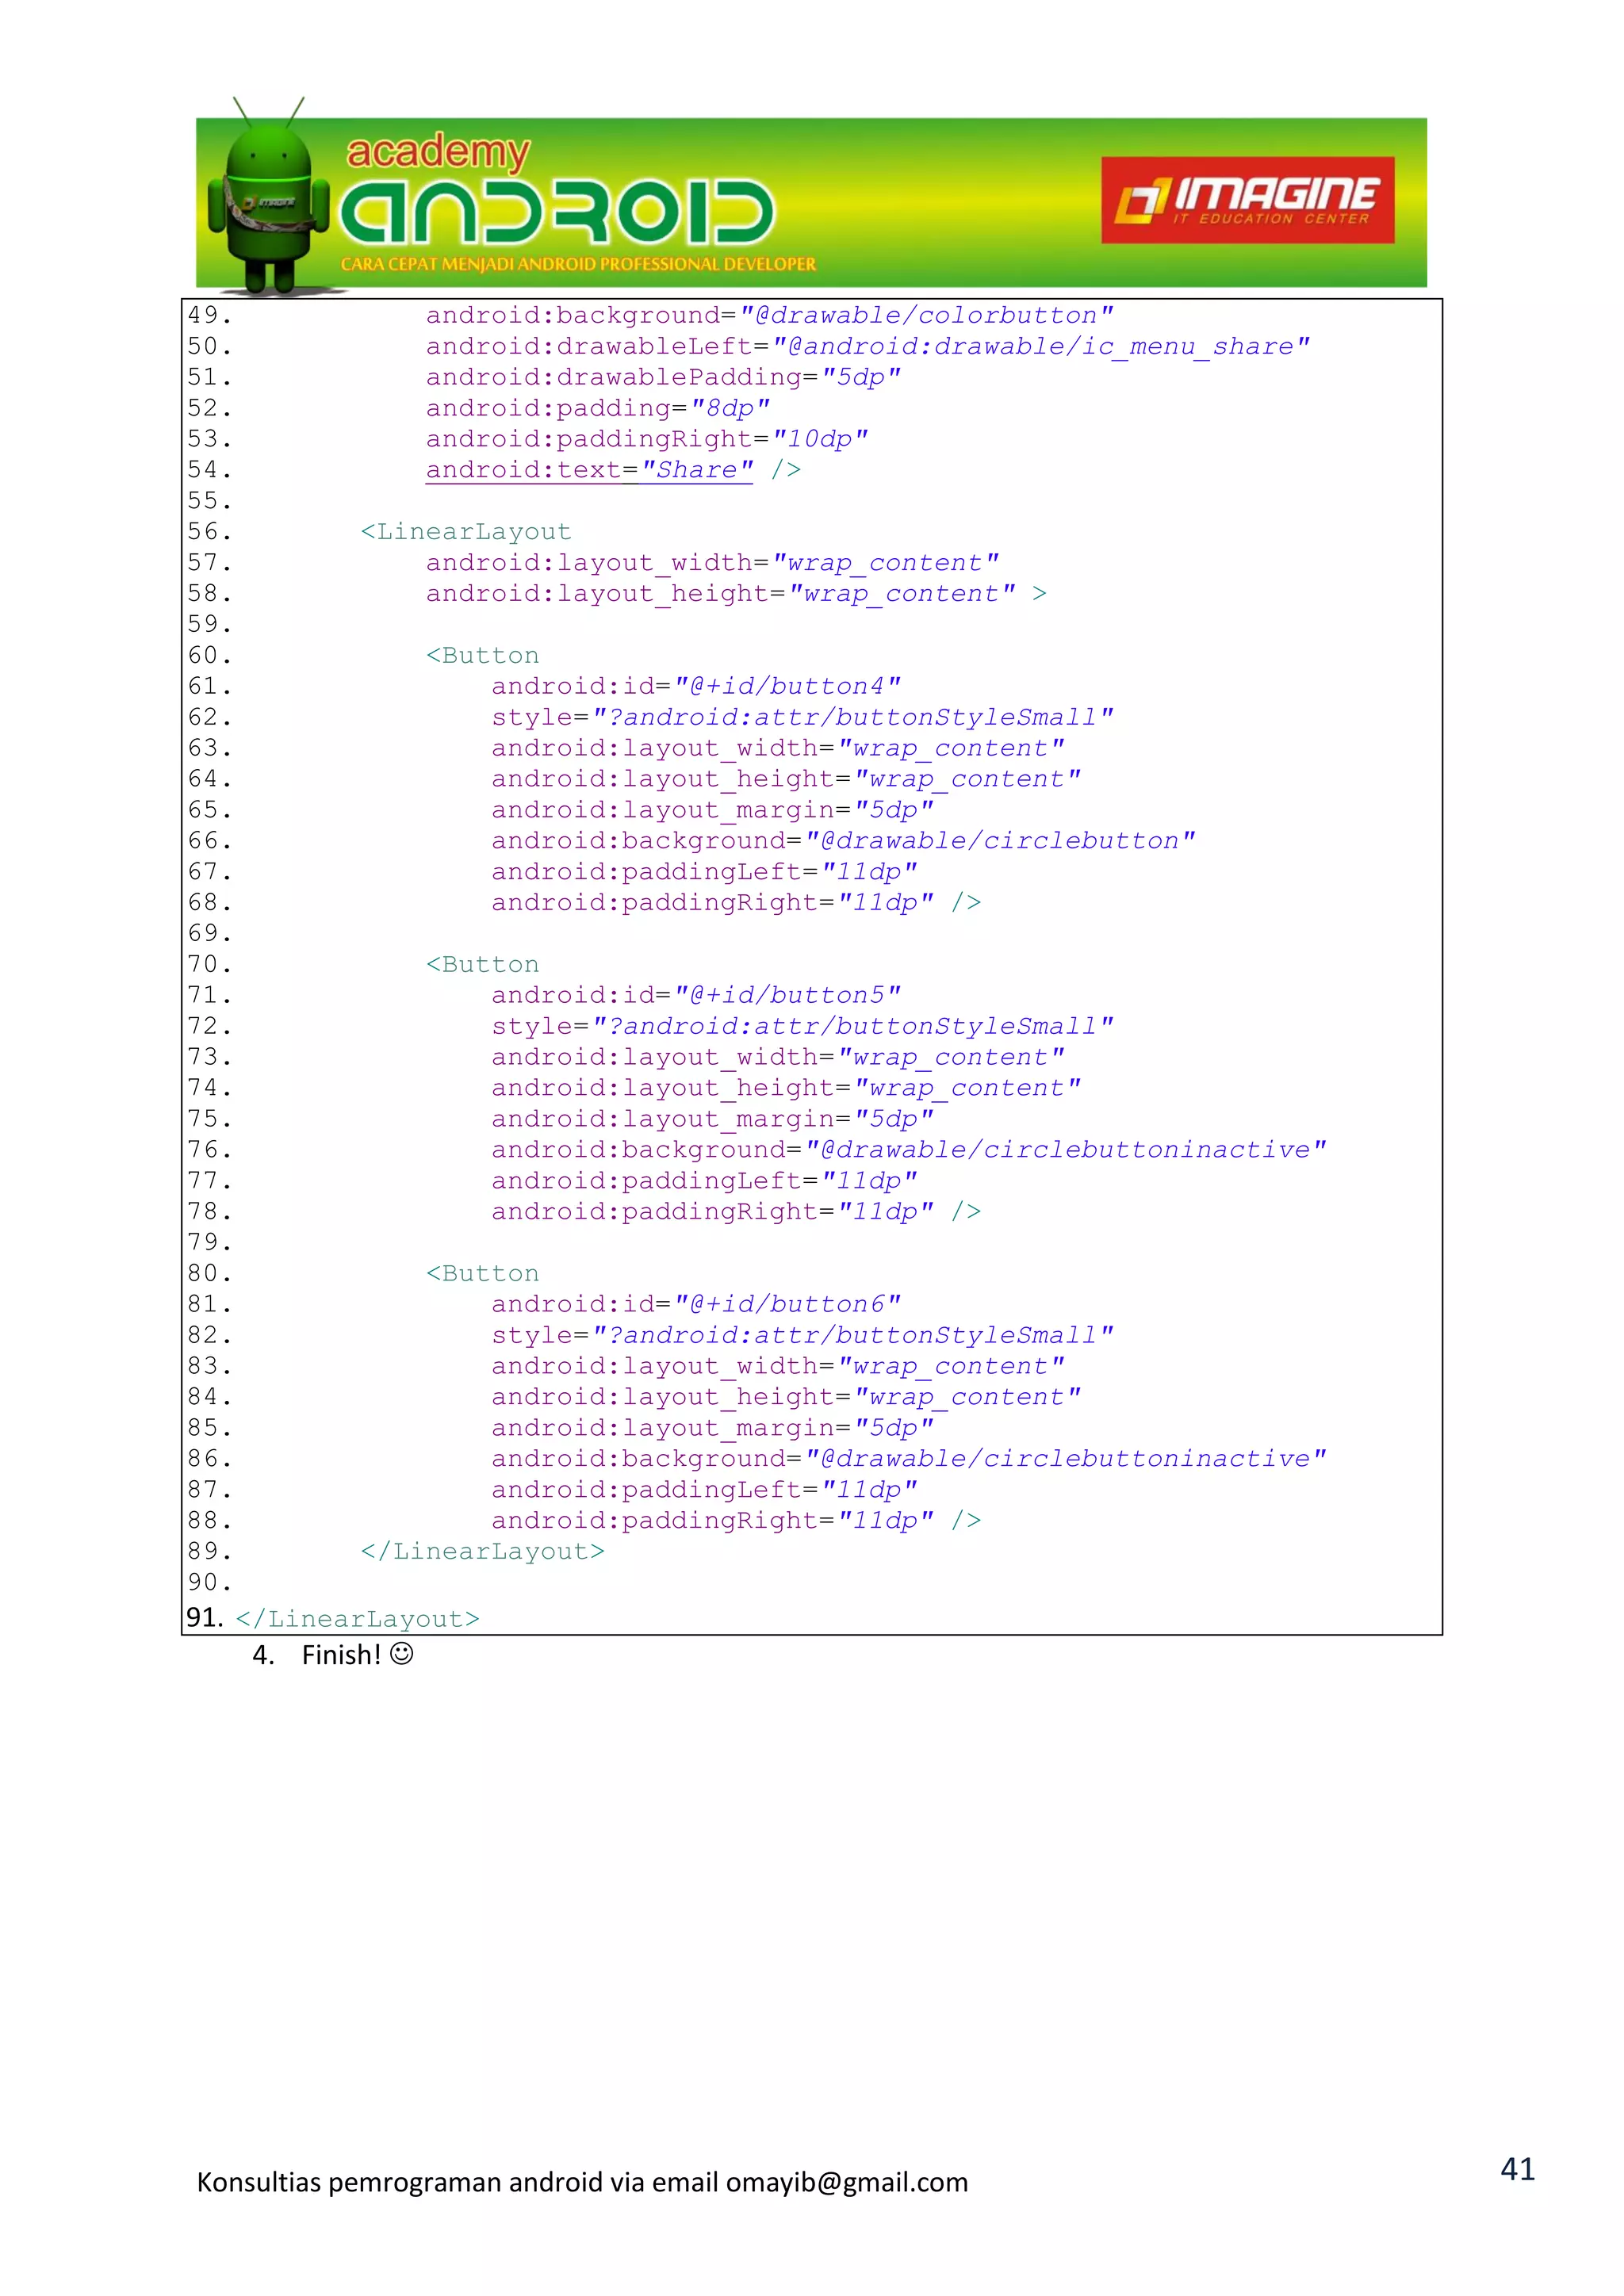The image size is (1624, 2296).
Task: Click the smiley face after Finish
Action: 402,1654
